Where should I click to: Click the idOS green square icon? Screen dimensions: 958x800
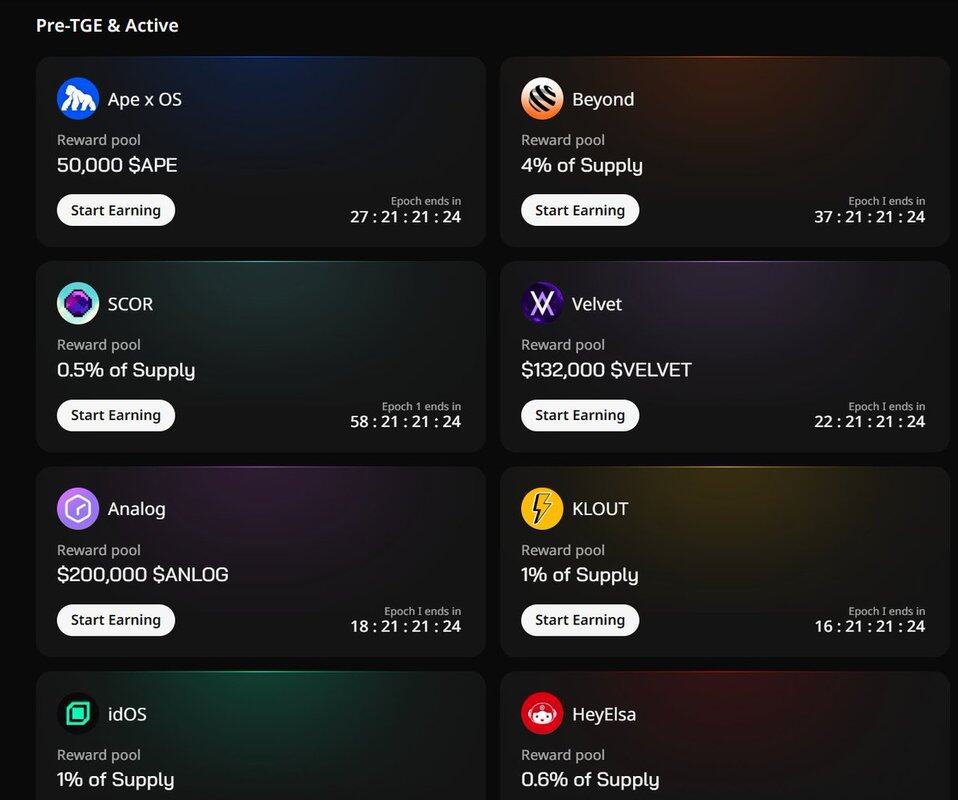(x=78, y=714)
